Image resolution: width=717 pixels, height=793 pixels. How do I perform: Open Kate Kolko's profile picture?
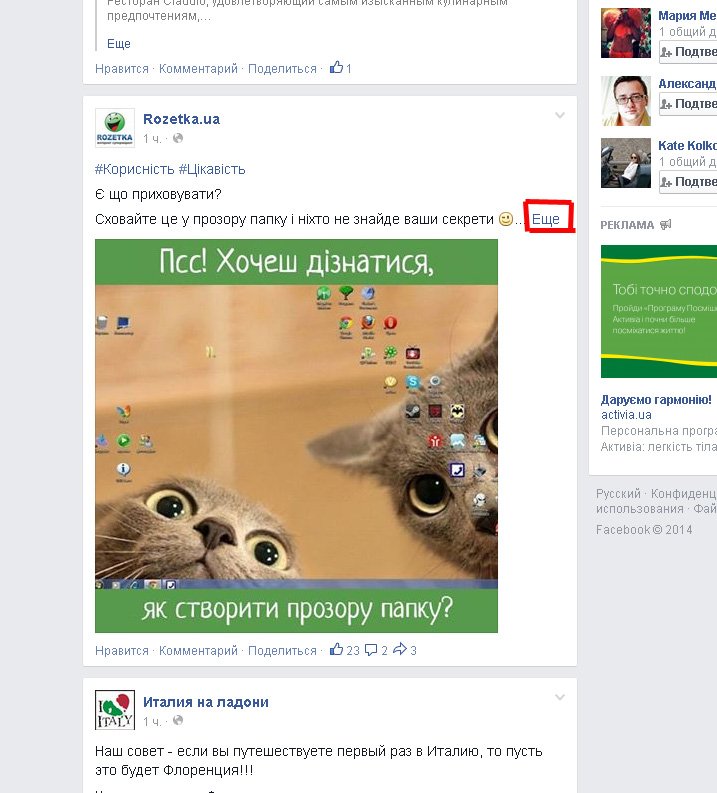click(x=625, y=163)
